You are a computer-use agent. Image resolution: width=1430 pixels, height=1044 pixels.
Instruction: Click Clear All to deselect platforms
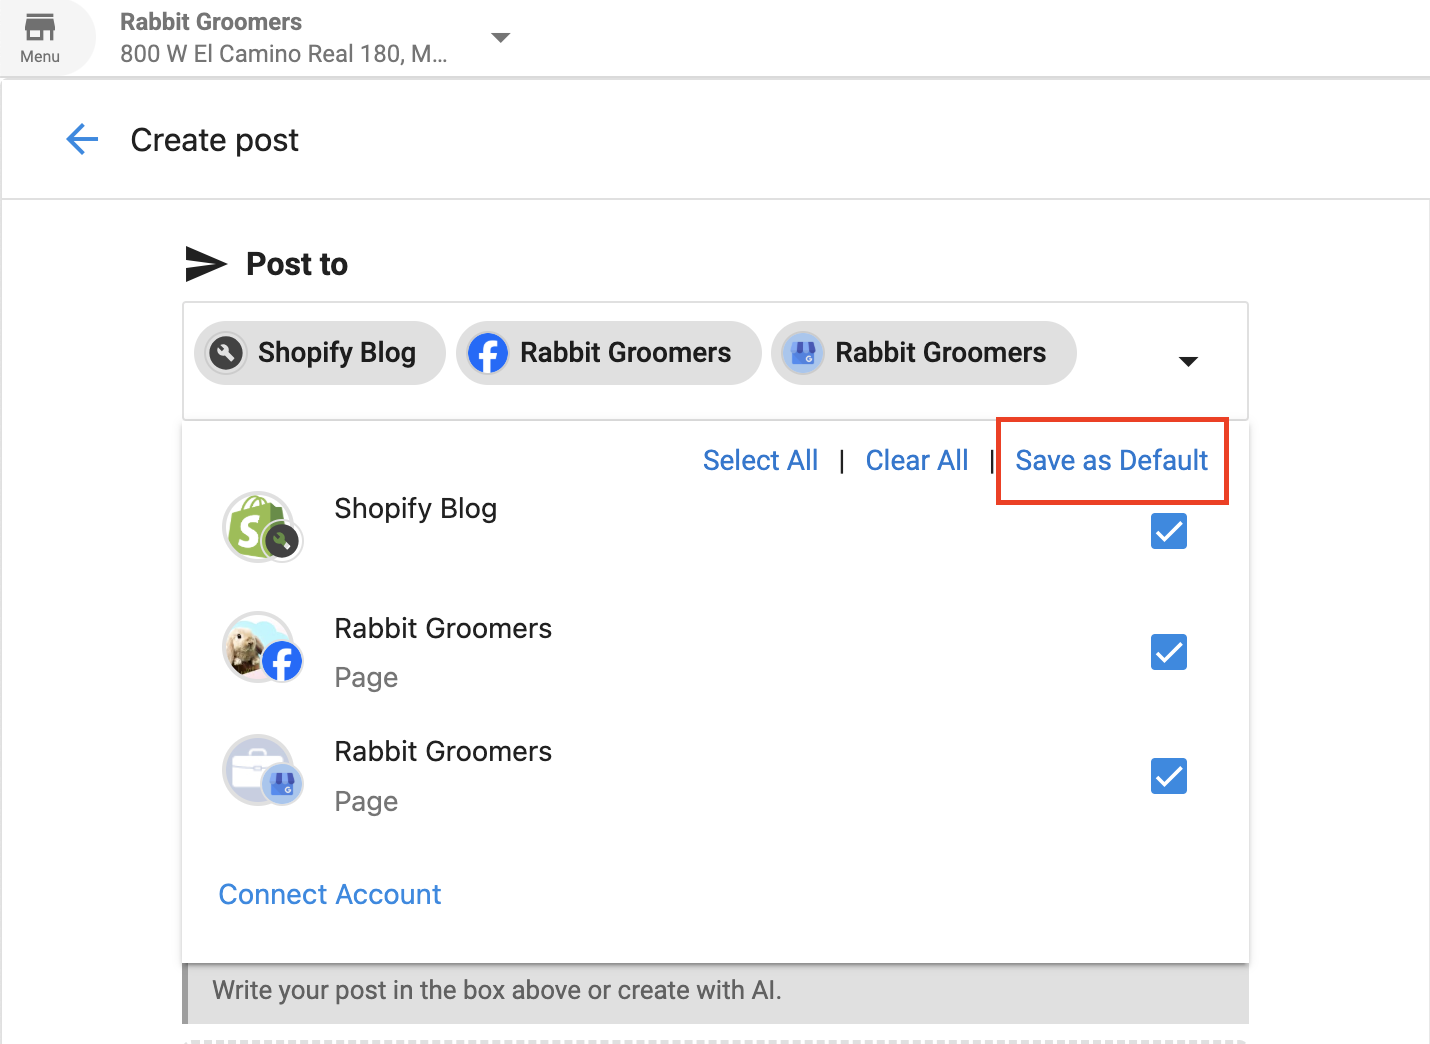(916, 460)
